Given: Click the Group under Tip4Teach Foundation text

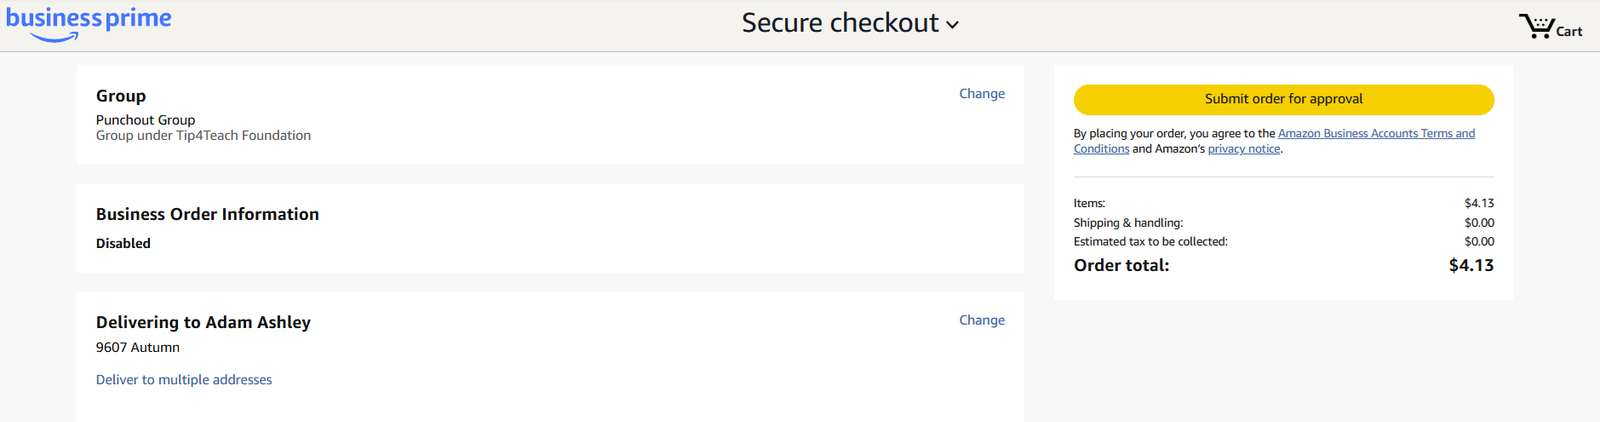Looking at the screenshot, I should coord(203,136).
